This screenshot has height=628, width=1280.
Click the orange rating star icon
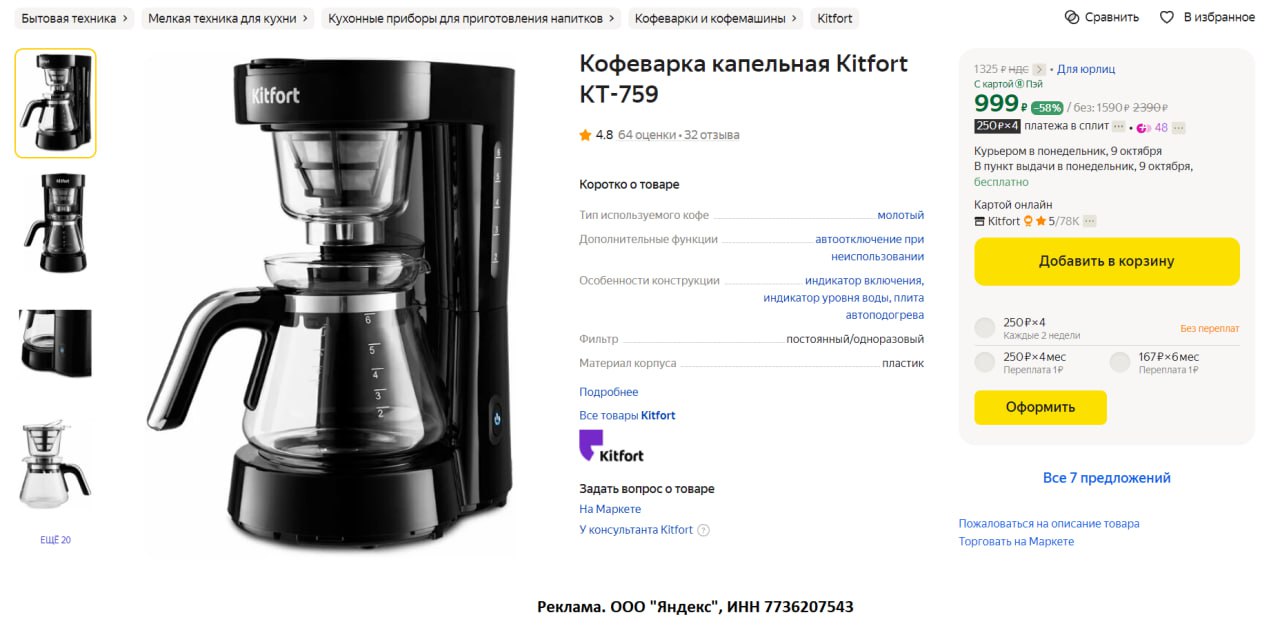(x=585, y=135)
